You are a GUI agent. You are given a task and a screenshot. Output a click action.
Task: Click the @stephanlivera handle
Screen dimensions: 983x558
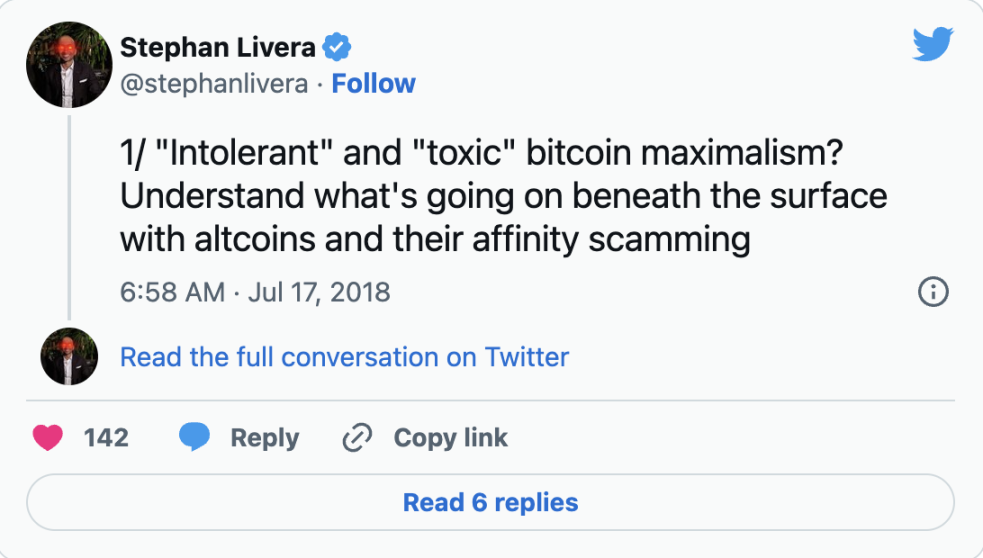214,84
